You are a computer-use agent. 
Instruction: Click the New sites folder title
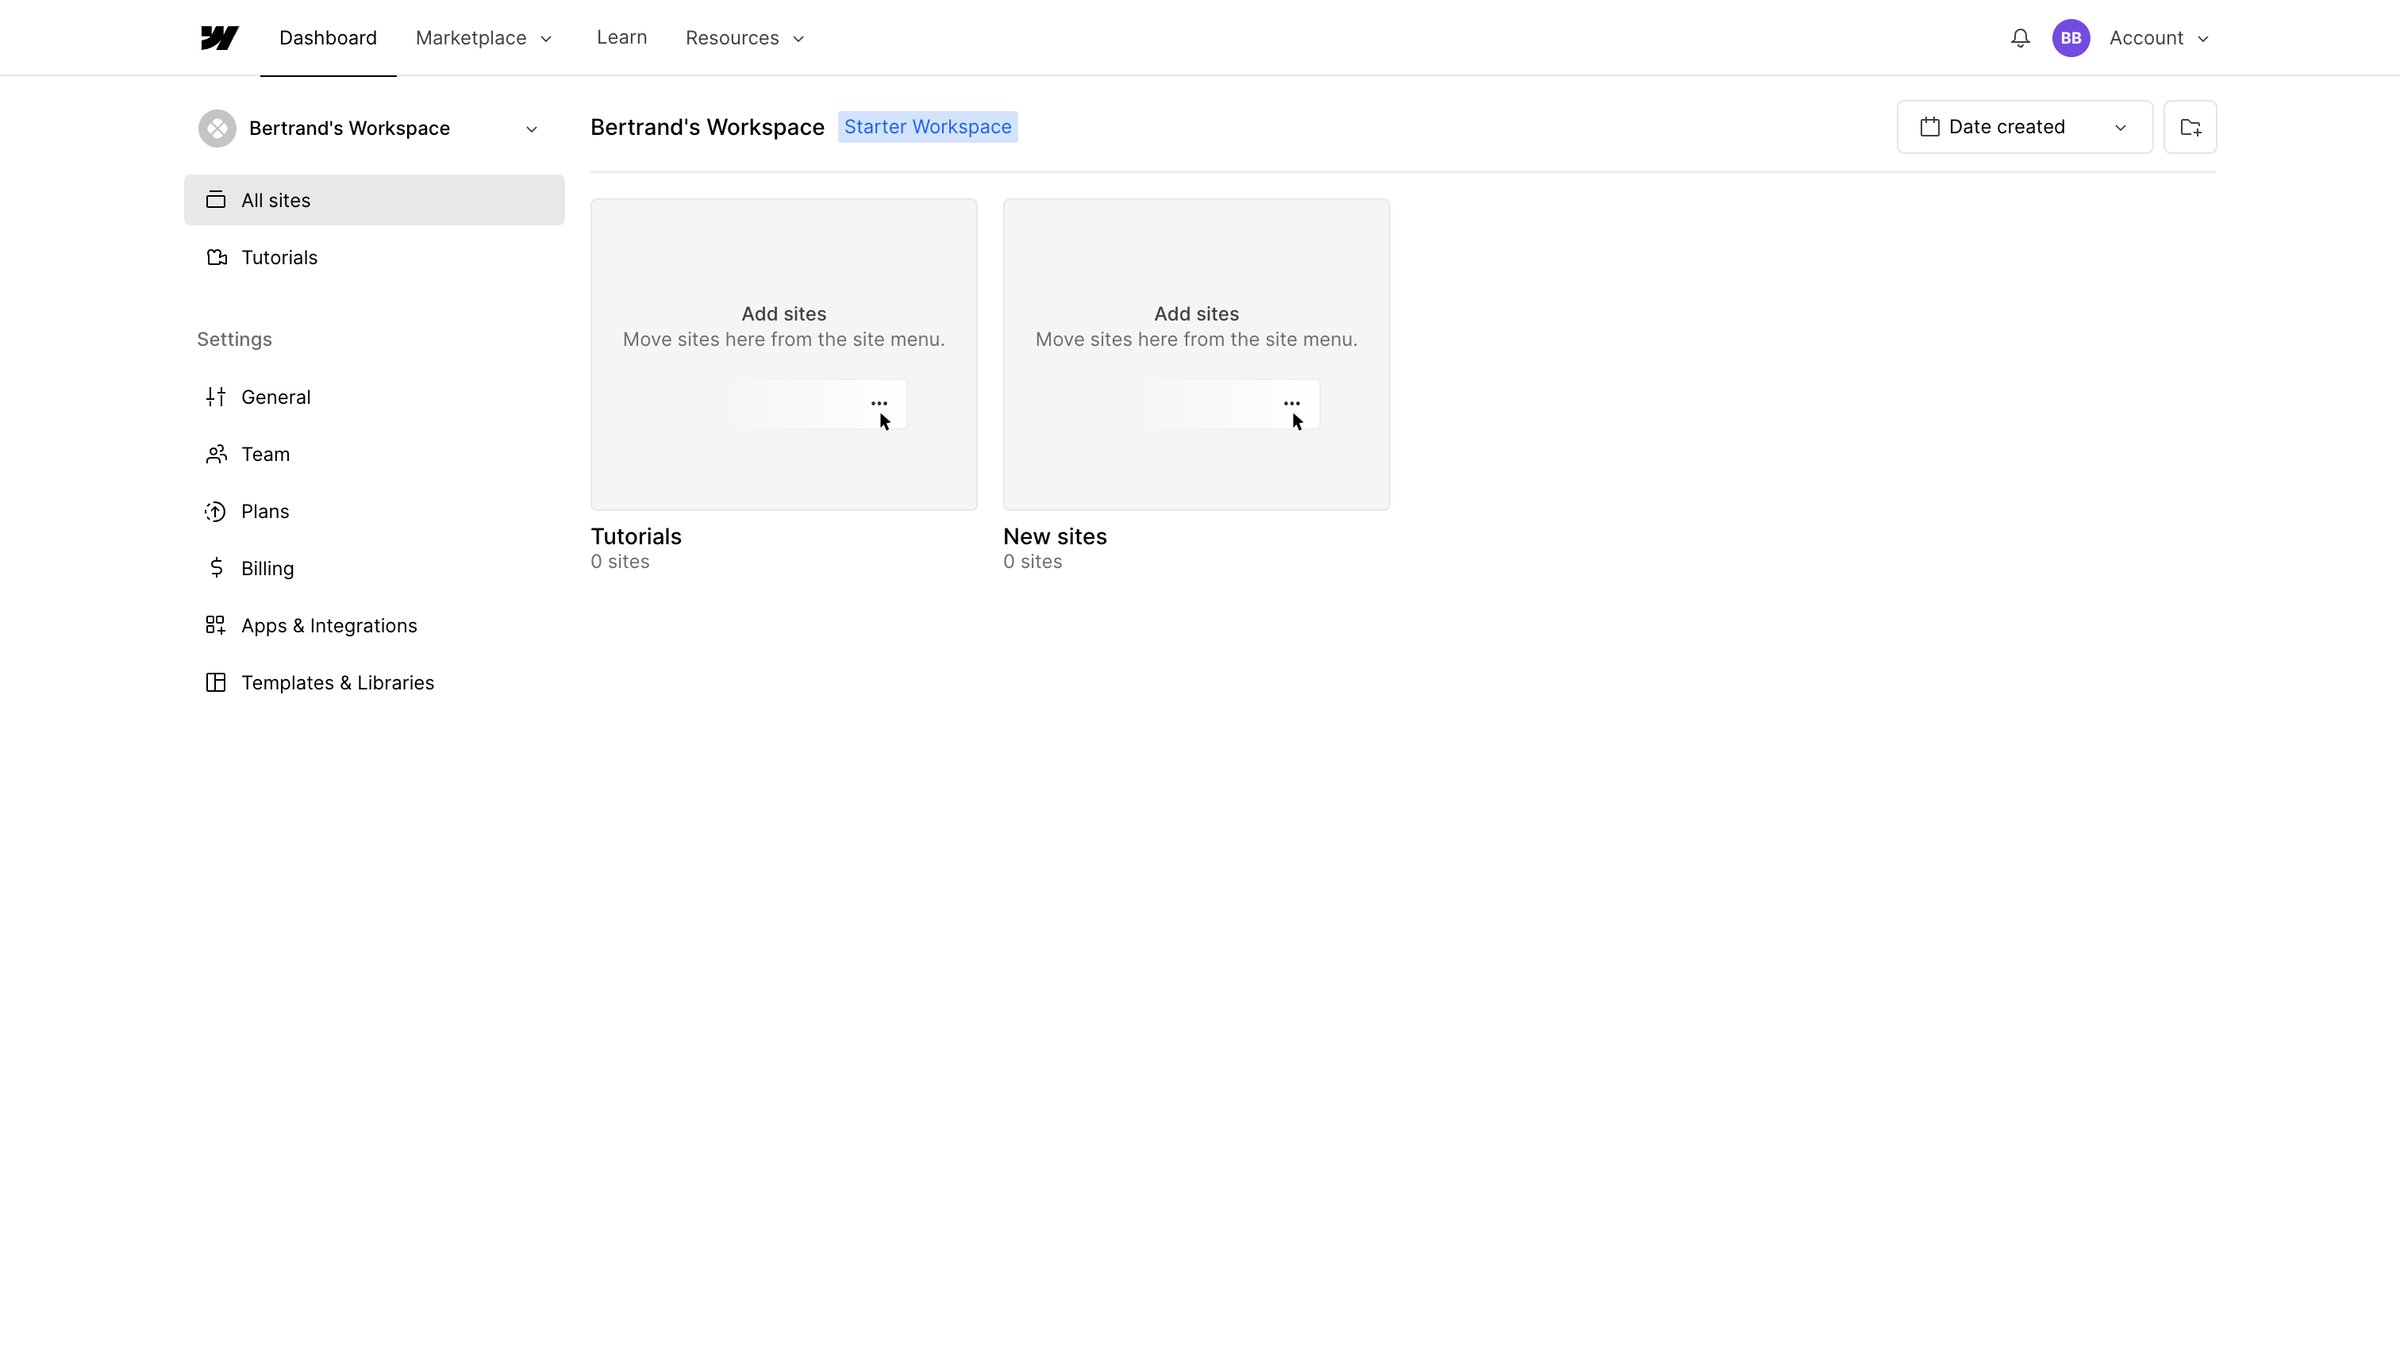(x=1055, y=536)
